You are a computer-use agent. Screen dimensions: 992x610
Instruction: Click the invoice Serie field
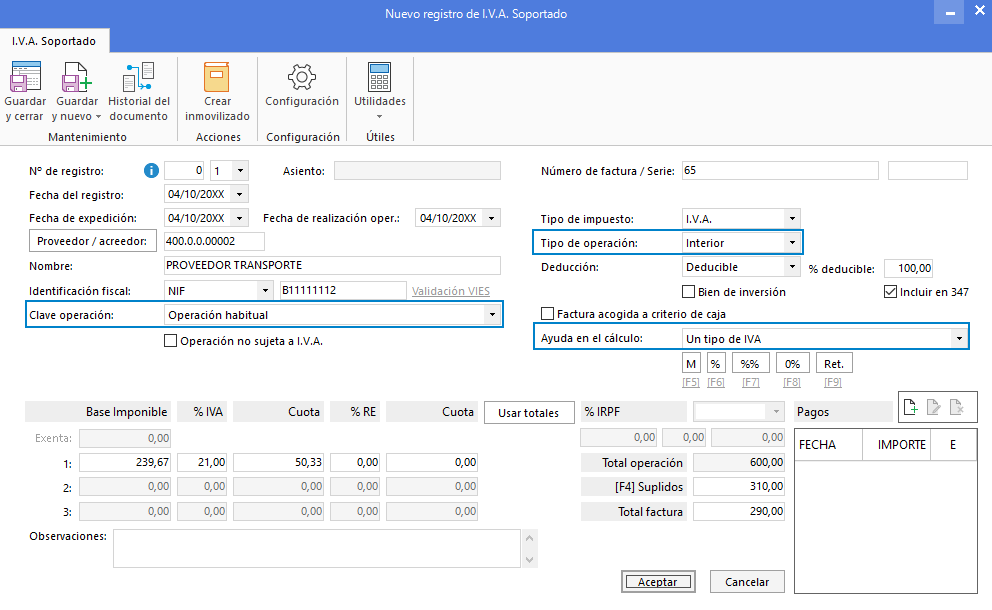[927, 171]
